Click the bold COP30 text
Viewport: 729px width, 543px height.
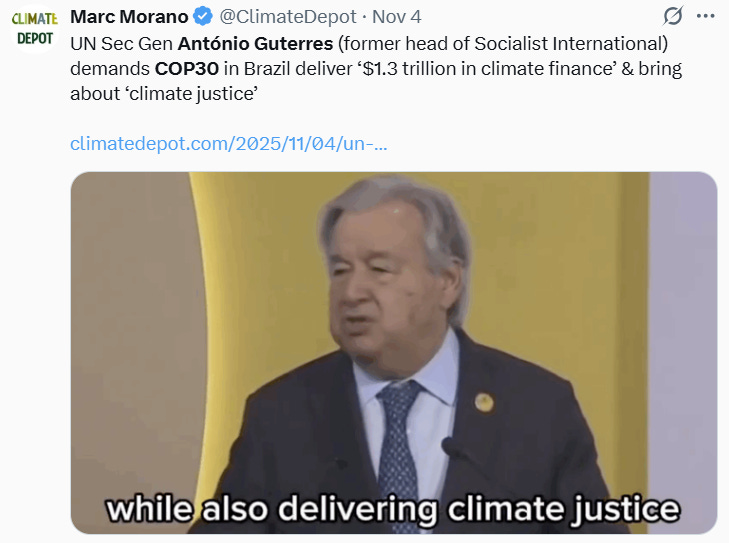186,69
